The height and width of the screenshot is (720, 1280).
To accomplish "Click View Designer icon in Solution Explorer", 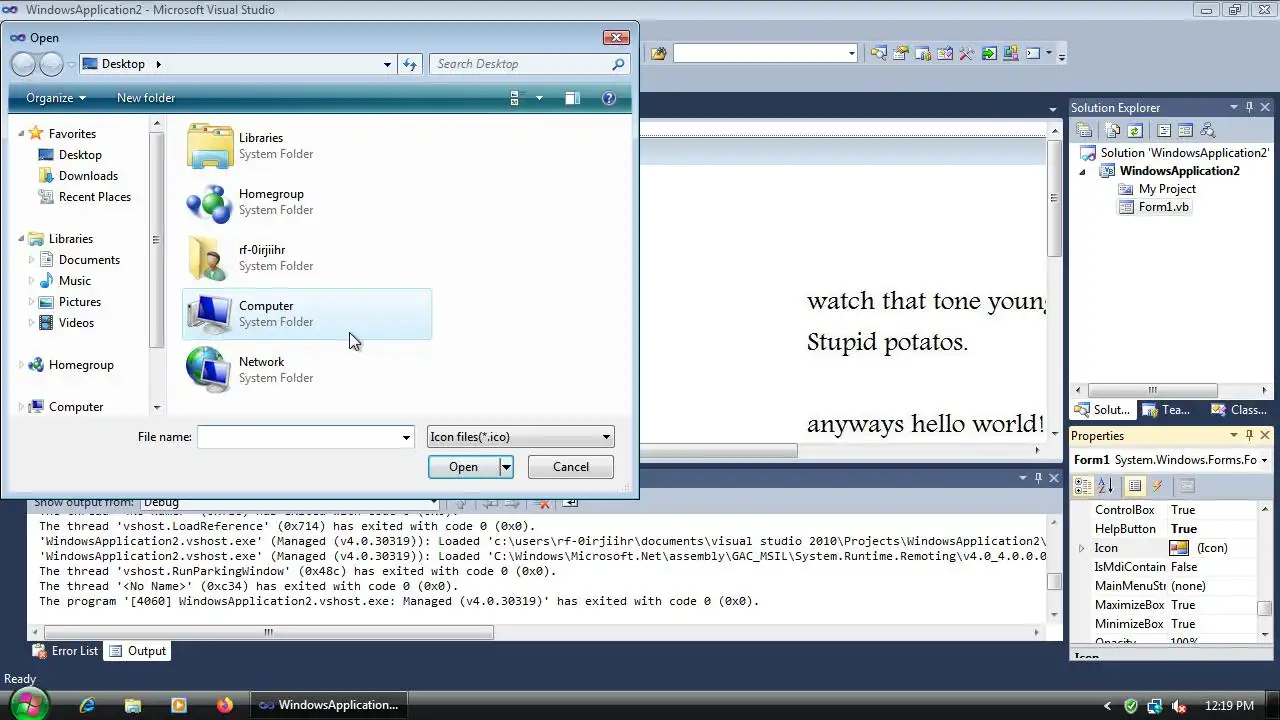I will 1186,131.
